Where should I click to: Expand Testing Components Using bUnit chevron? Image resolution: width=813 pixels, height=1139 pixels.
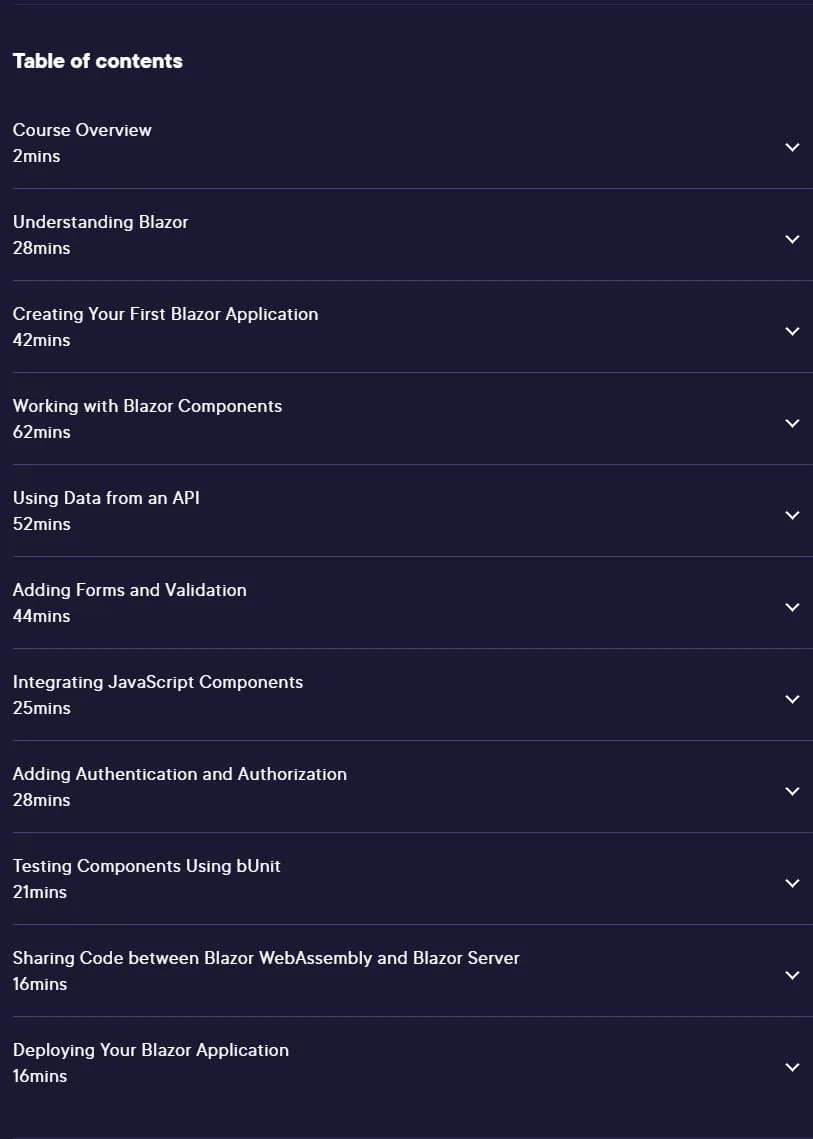tap(792, 883)
